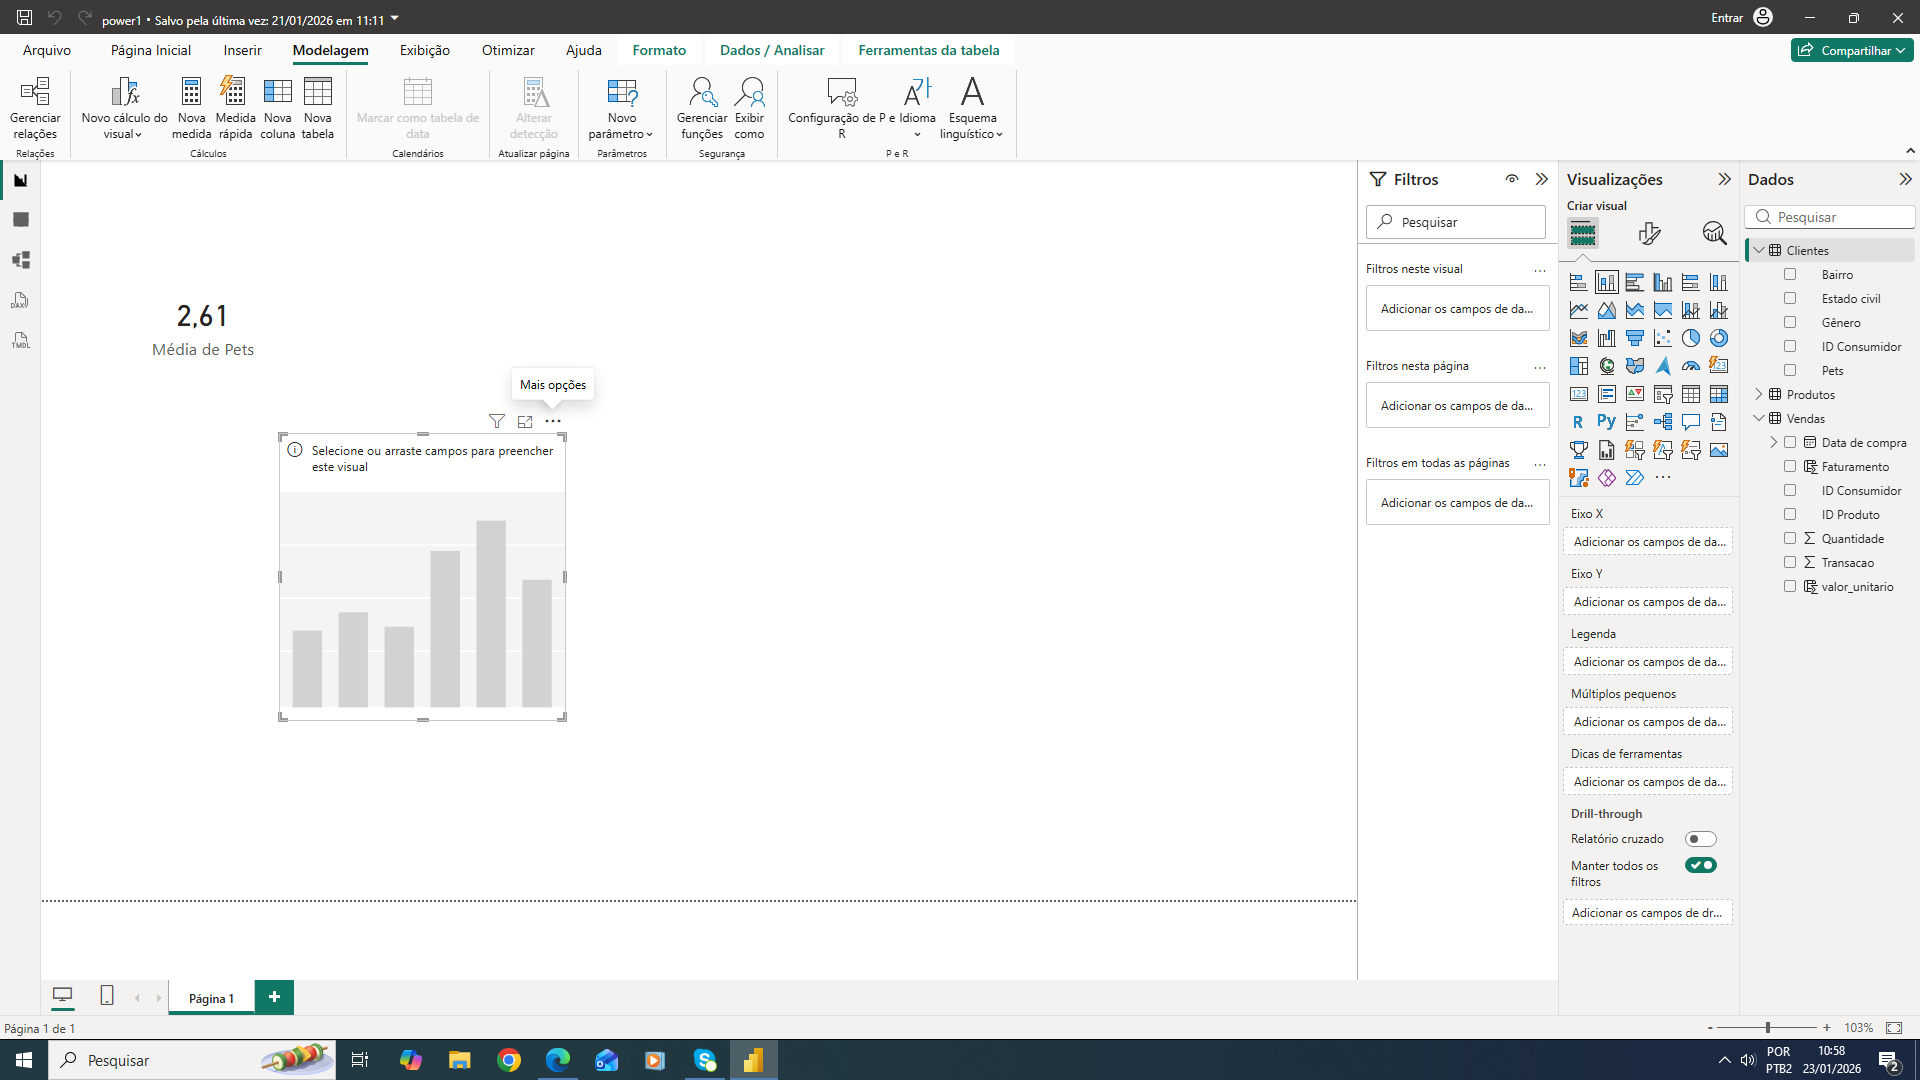Click the Medida rápida icon
The height and width of the screenshot is (1080, 1920).
[x=235, y=92]
